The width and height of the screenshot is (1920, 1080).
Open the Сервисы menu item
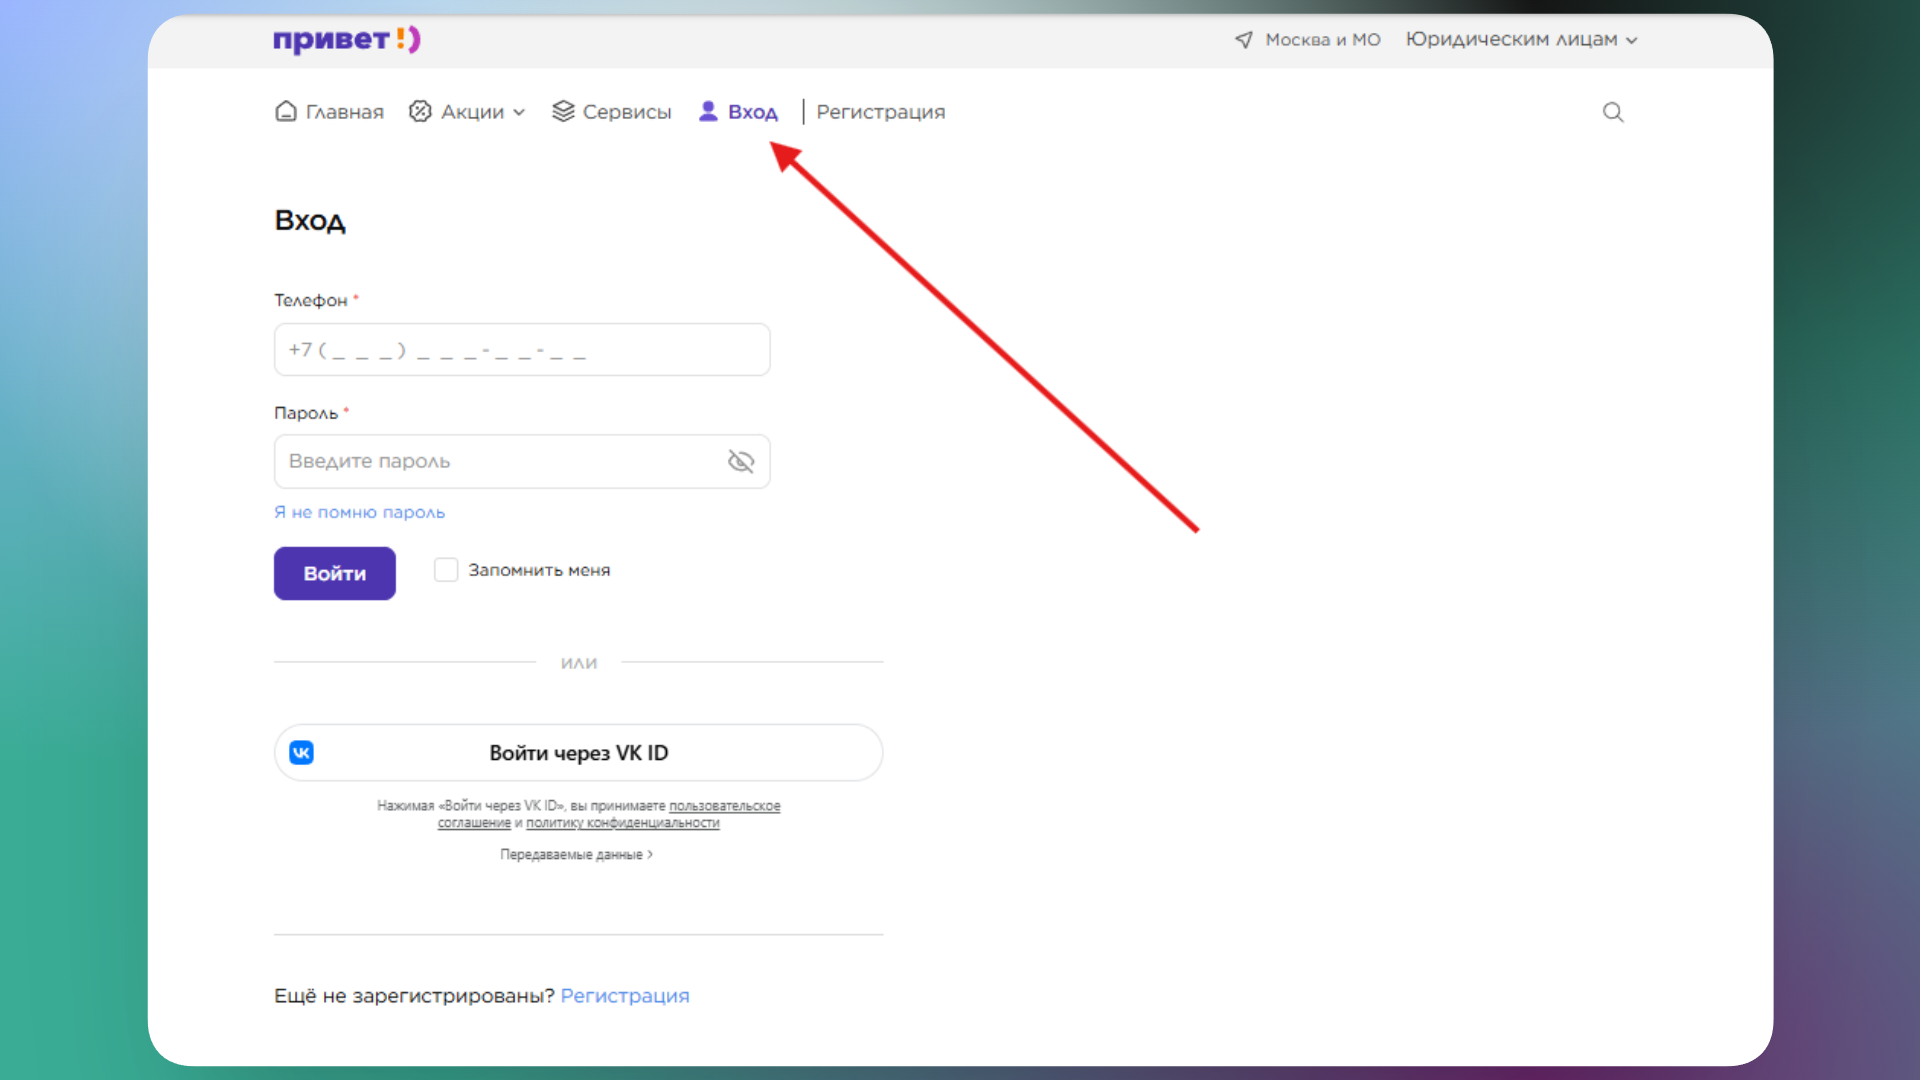tap(626, 112)
